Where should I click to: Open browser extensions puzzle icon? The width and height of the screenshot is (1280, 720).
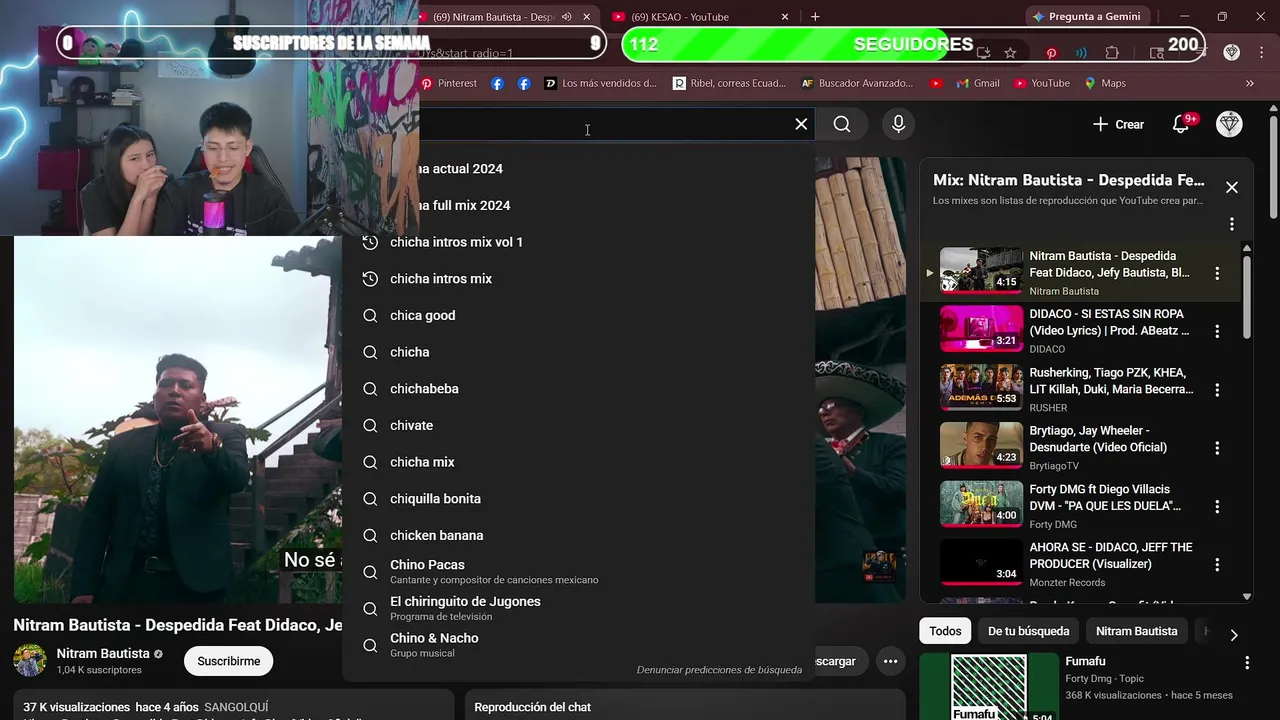pyautogui.click(x=1112, y=52)
